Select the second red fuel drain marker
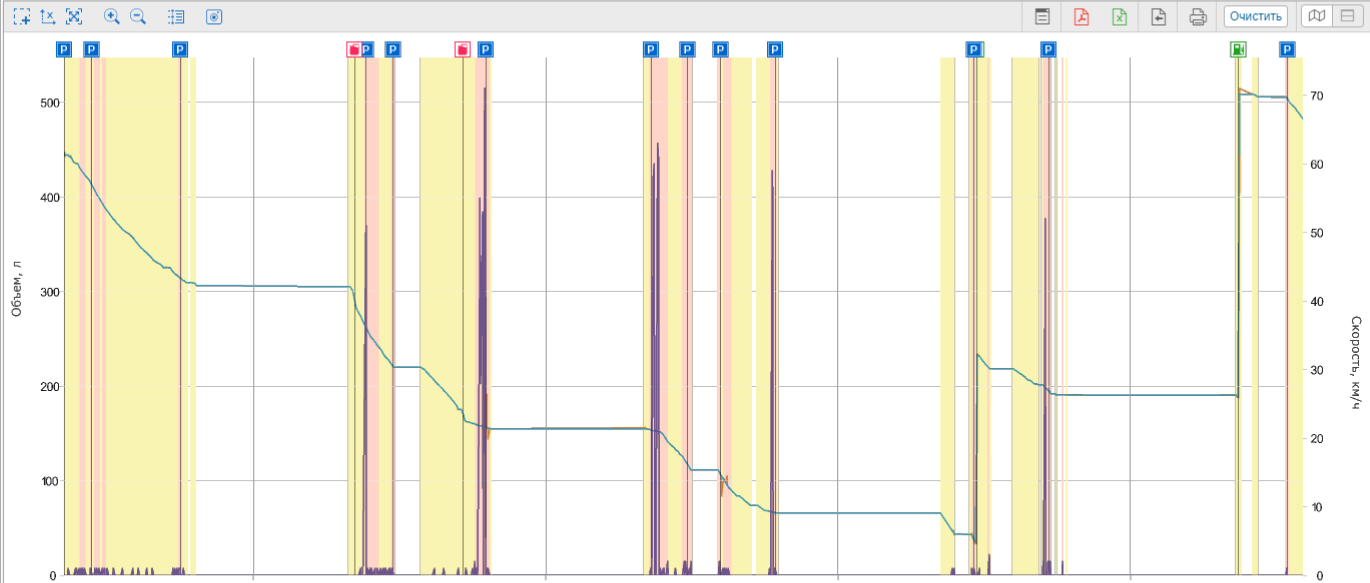1370x583 pixels. 462,49
